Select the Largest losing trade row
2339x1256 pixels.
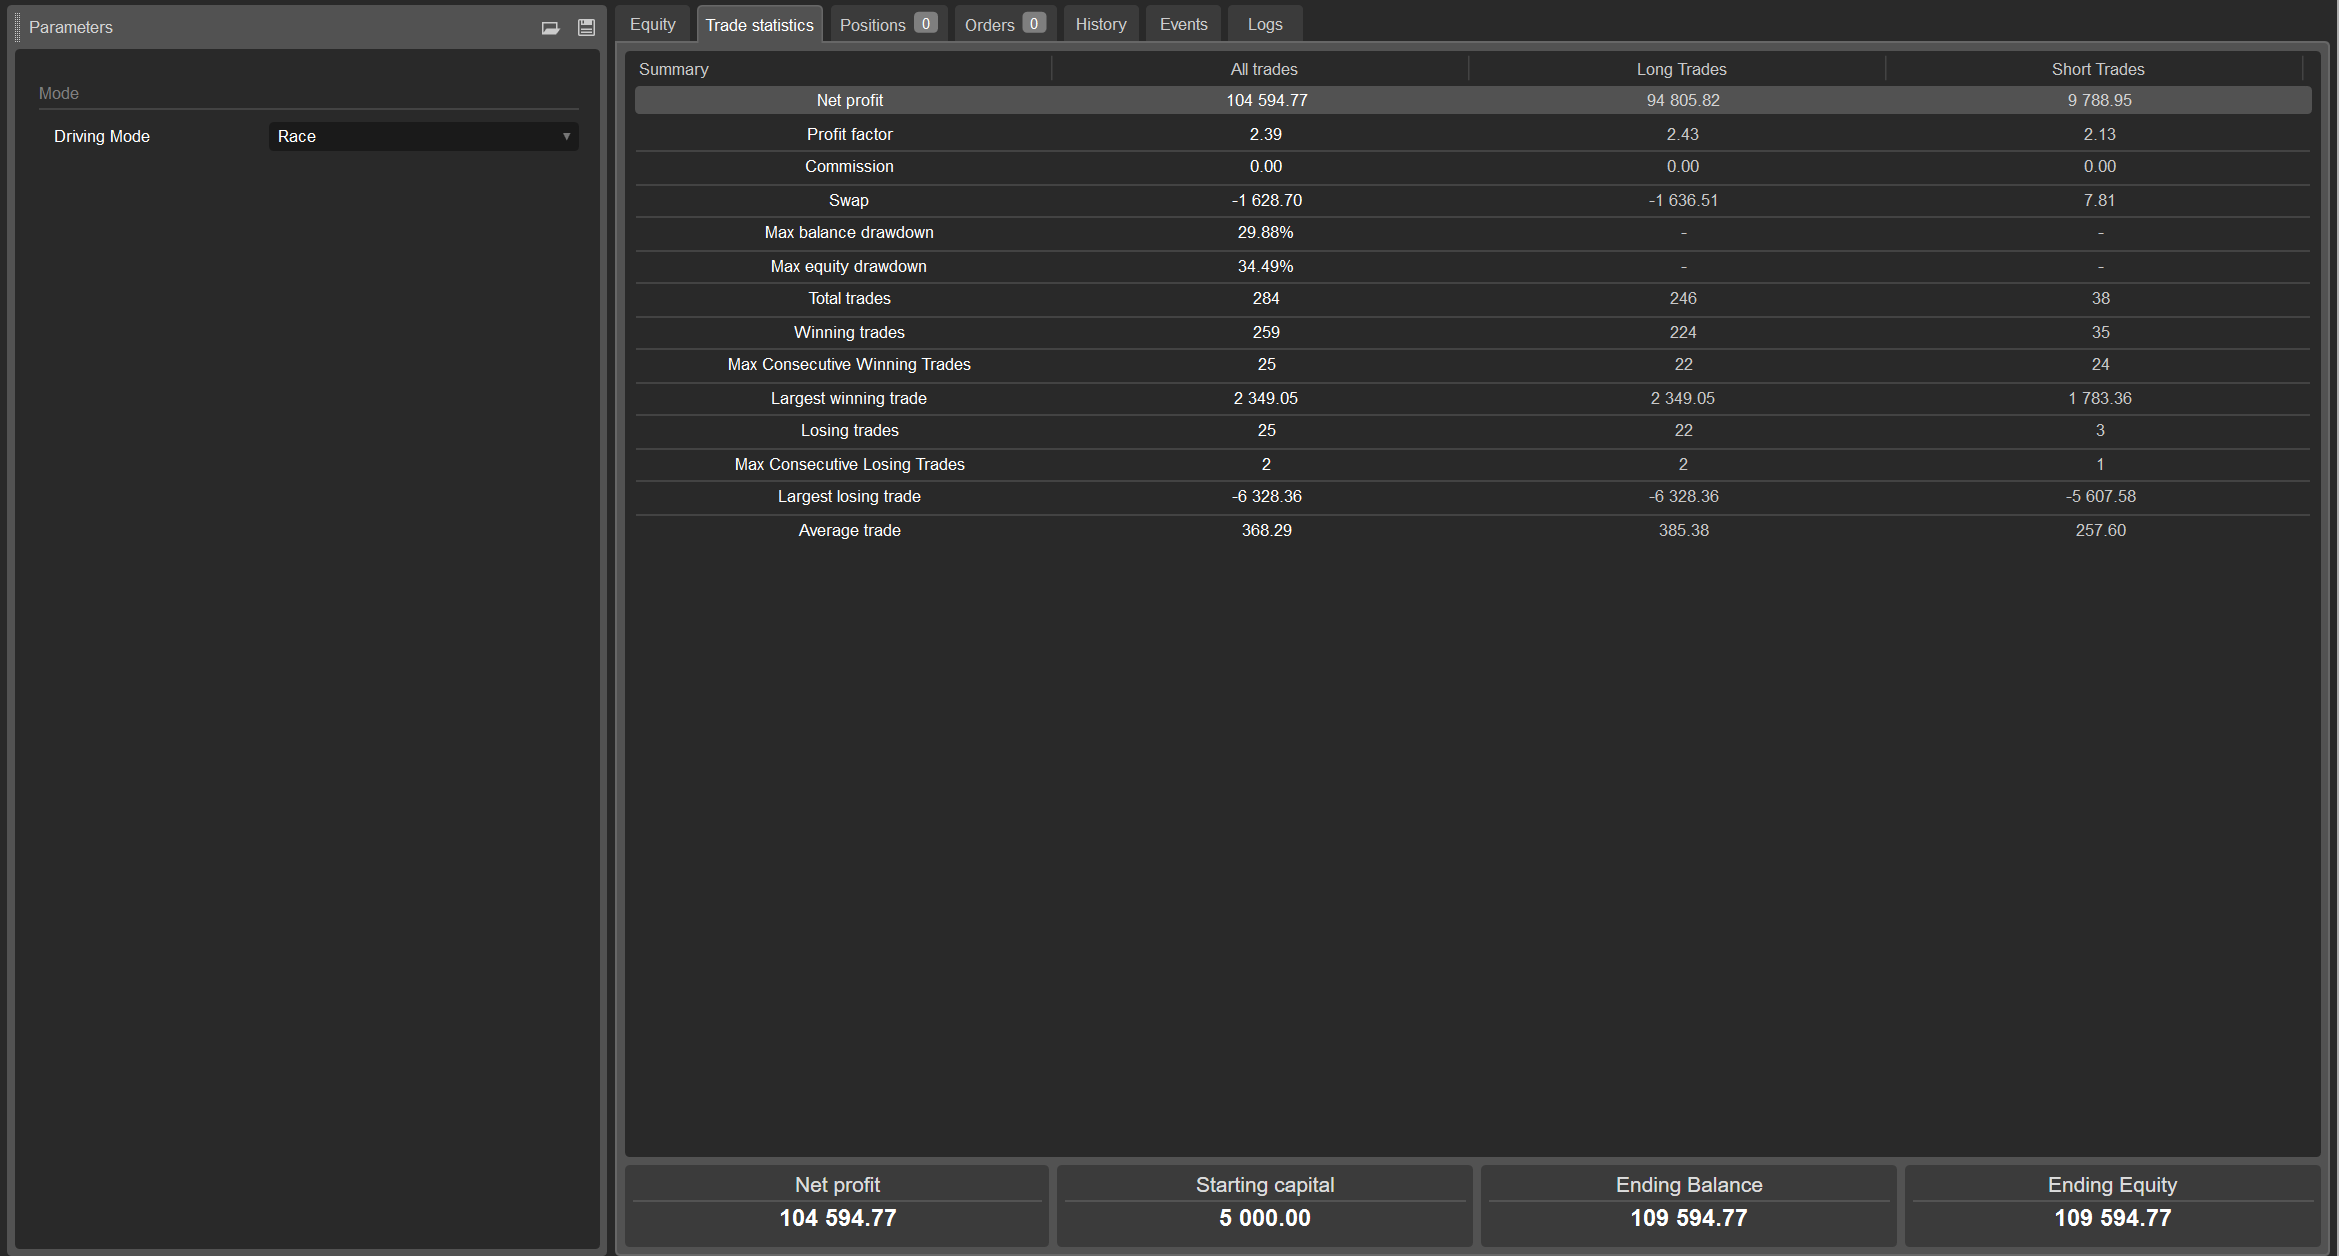(x=849, y=496)
